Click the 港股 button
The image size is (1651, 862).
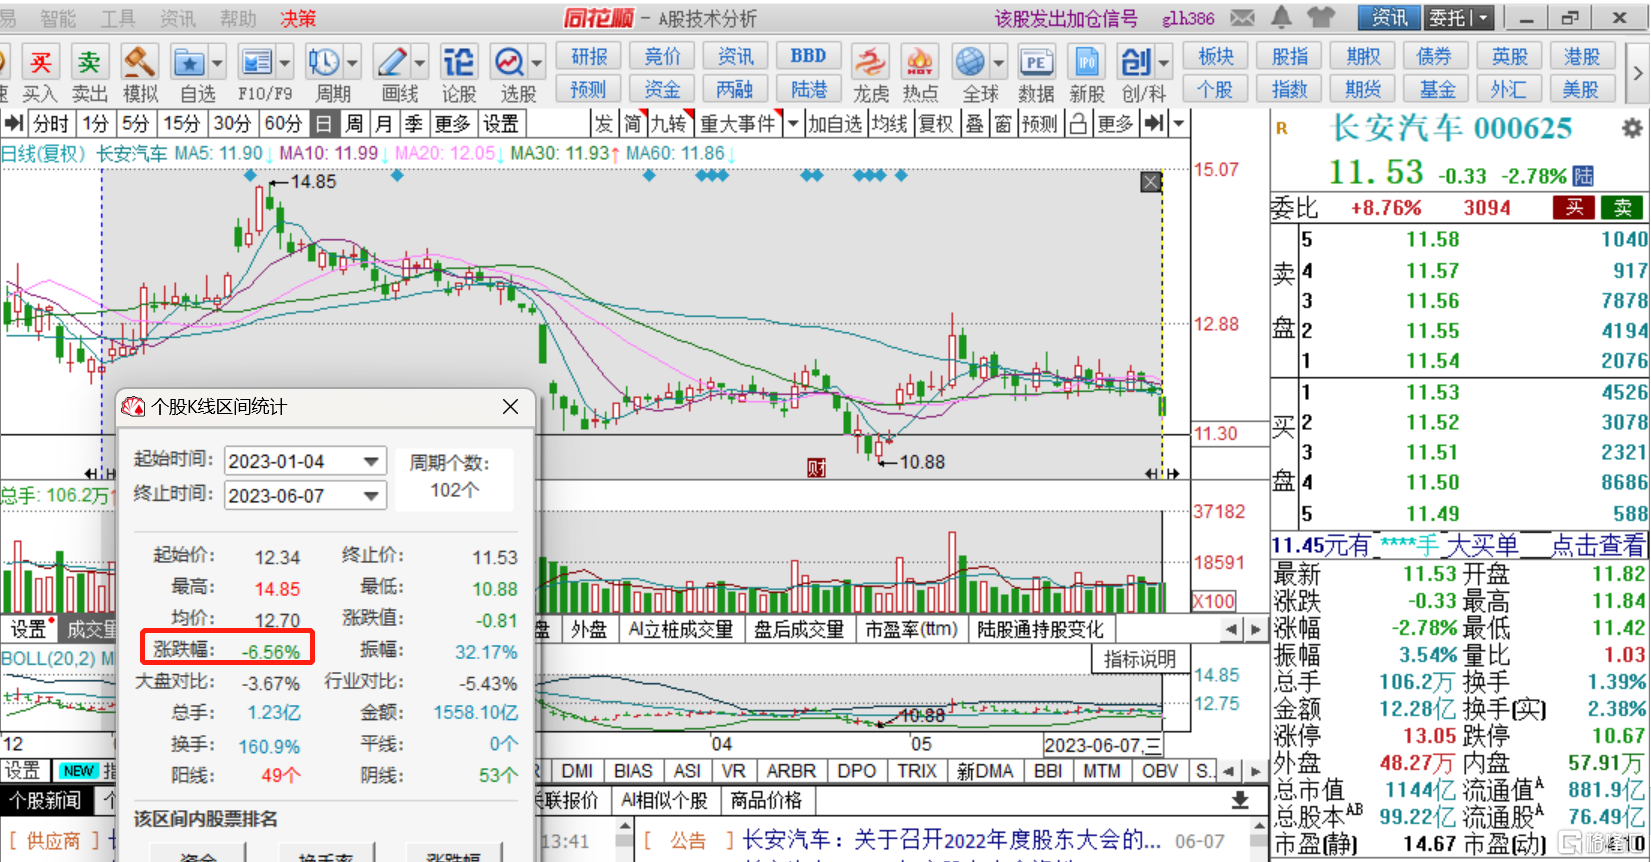click(x=1582, y=57)
